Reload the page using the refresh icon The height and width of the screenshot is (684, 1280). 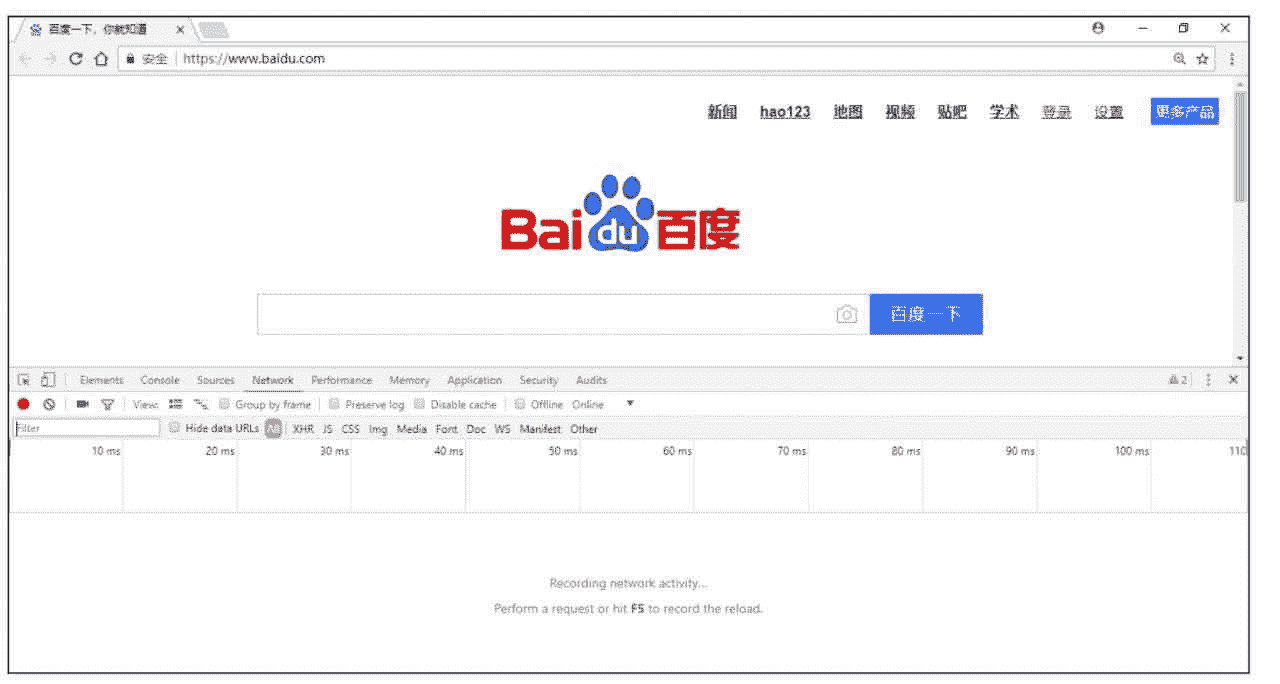[x=75, y=59]
